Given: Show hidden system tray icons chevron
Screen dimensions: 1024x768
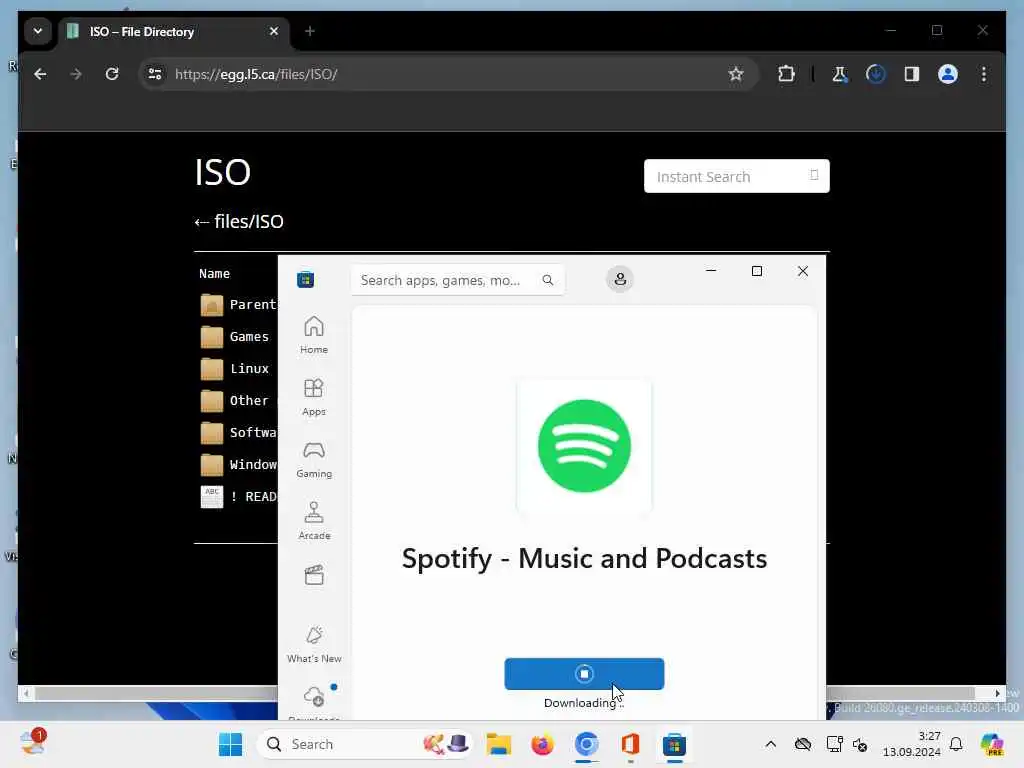Looking at the screenshot, I should 771,744.
